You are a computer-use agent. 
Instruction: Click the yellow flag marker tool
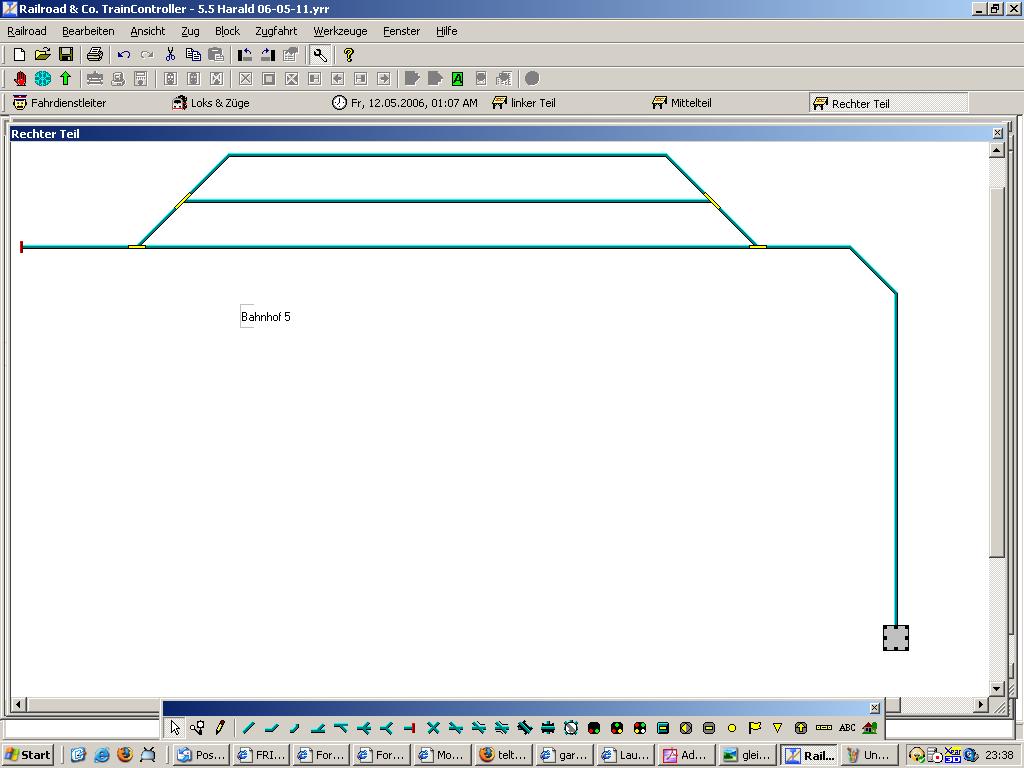755,728
